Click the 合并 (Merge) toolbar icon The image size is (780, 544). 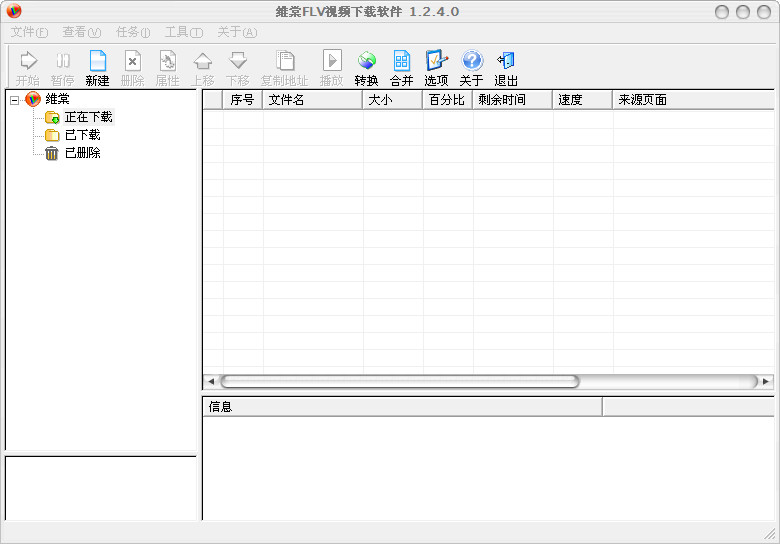[x=401, y=62]
